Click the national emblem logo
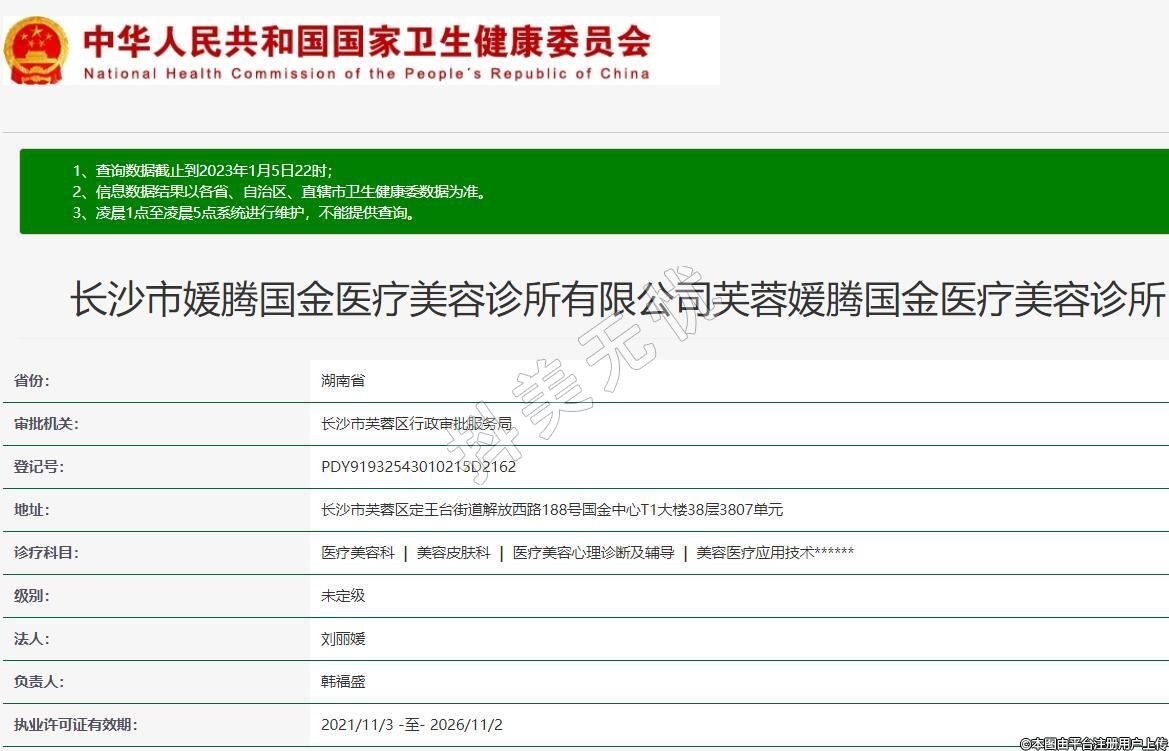Screen dimensions: 1169x751 [37, 50]
